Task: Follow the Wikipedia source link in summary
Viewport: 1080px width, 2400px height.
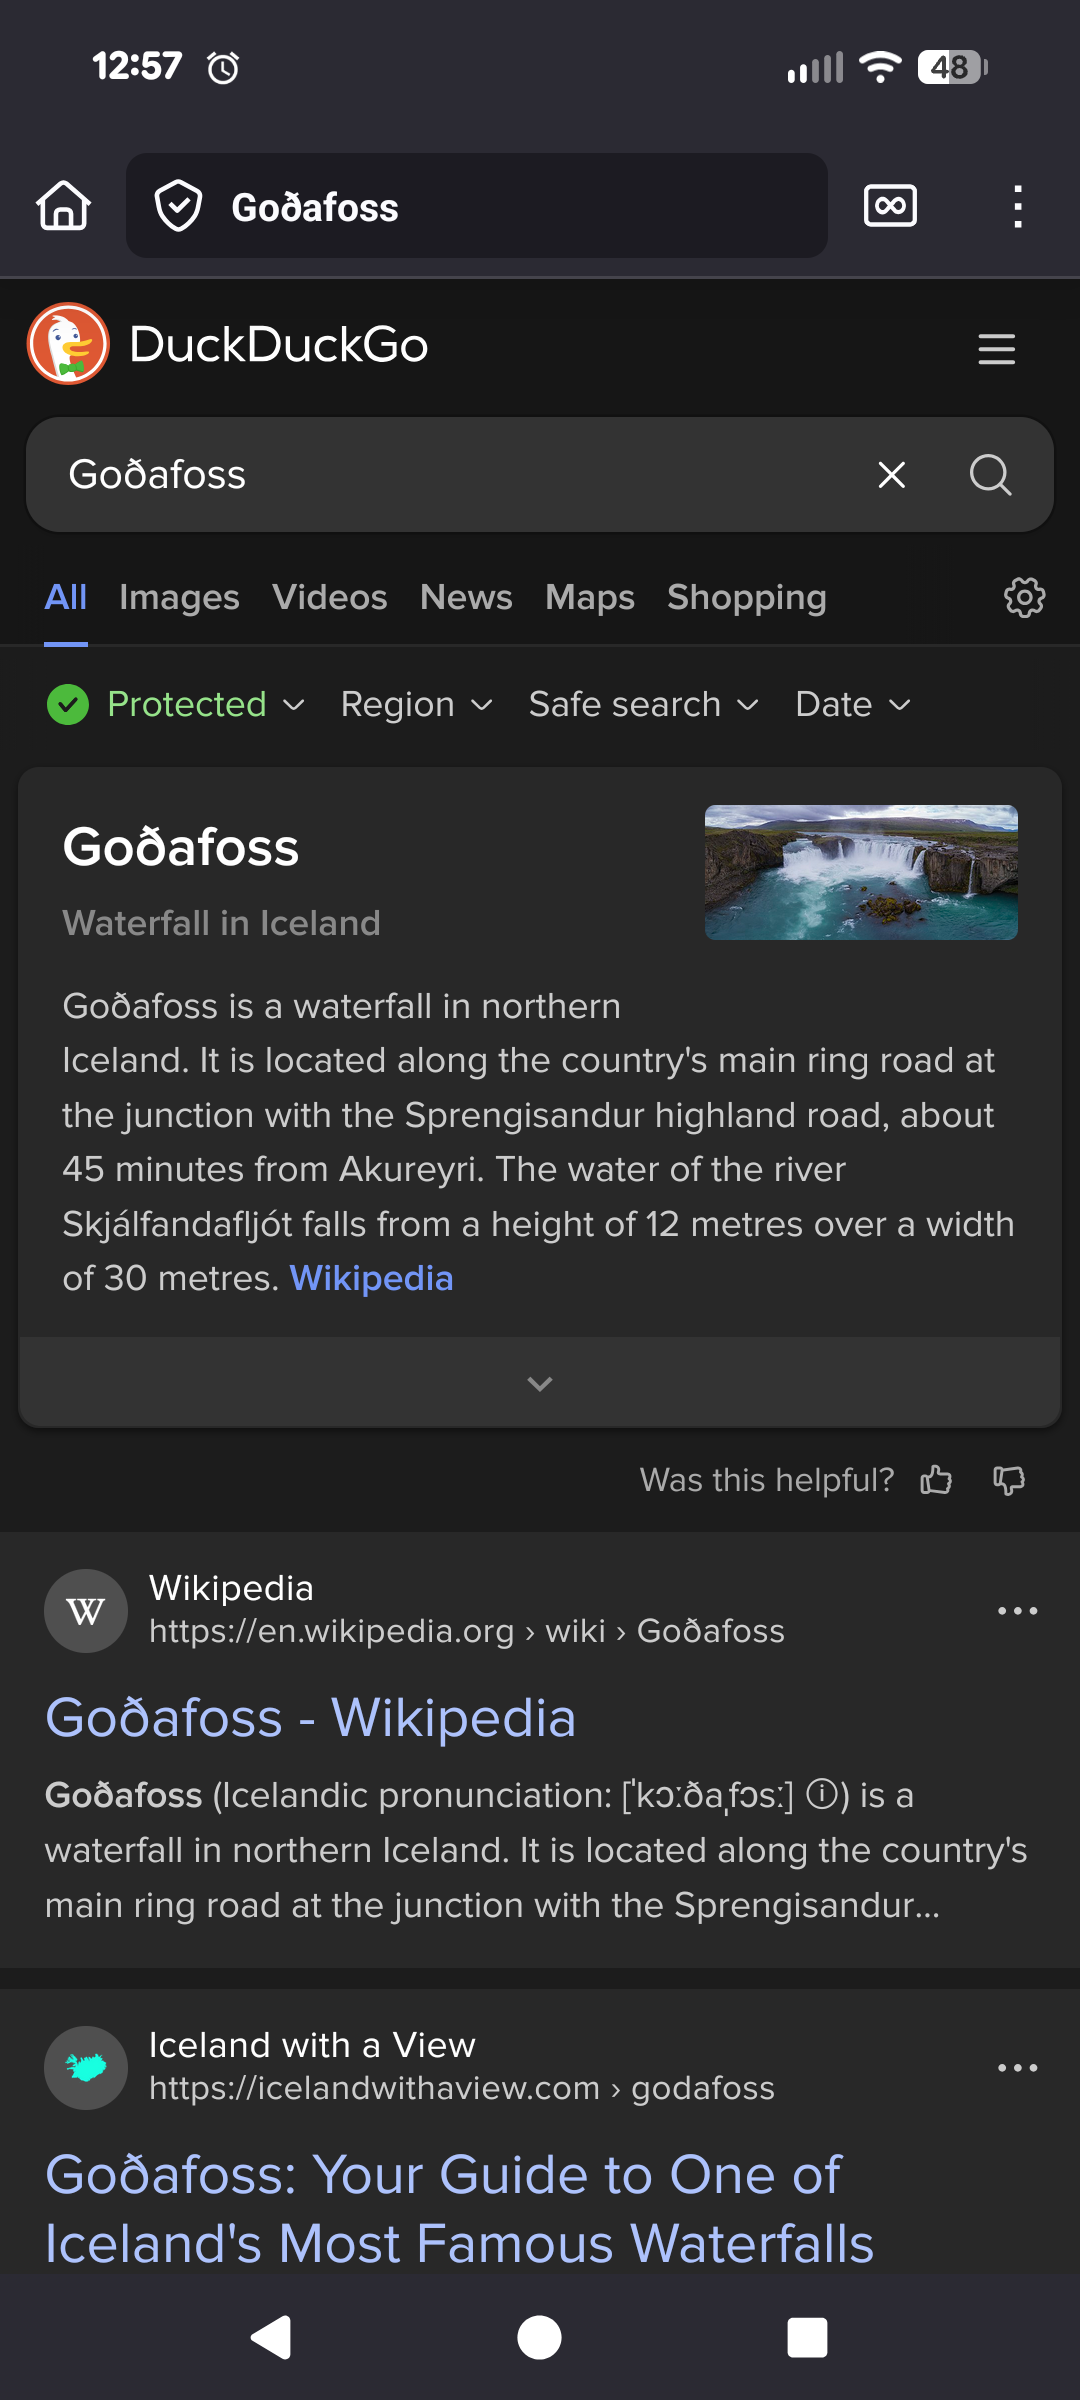Action: (371, 1278)
